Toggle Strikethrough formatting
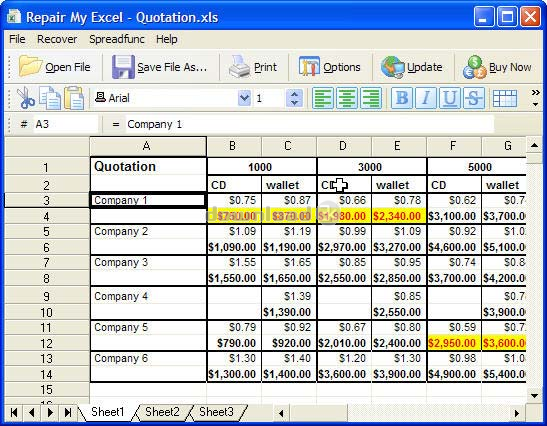547x426 pixels. (473, 98)
